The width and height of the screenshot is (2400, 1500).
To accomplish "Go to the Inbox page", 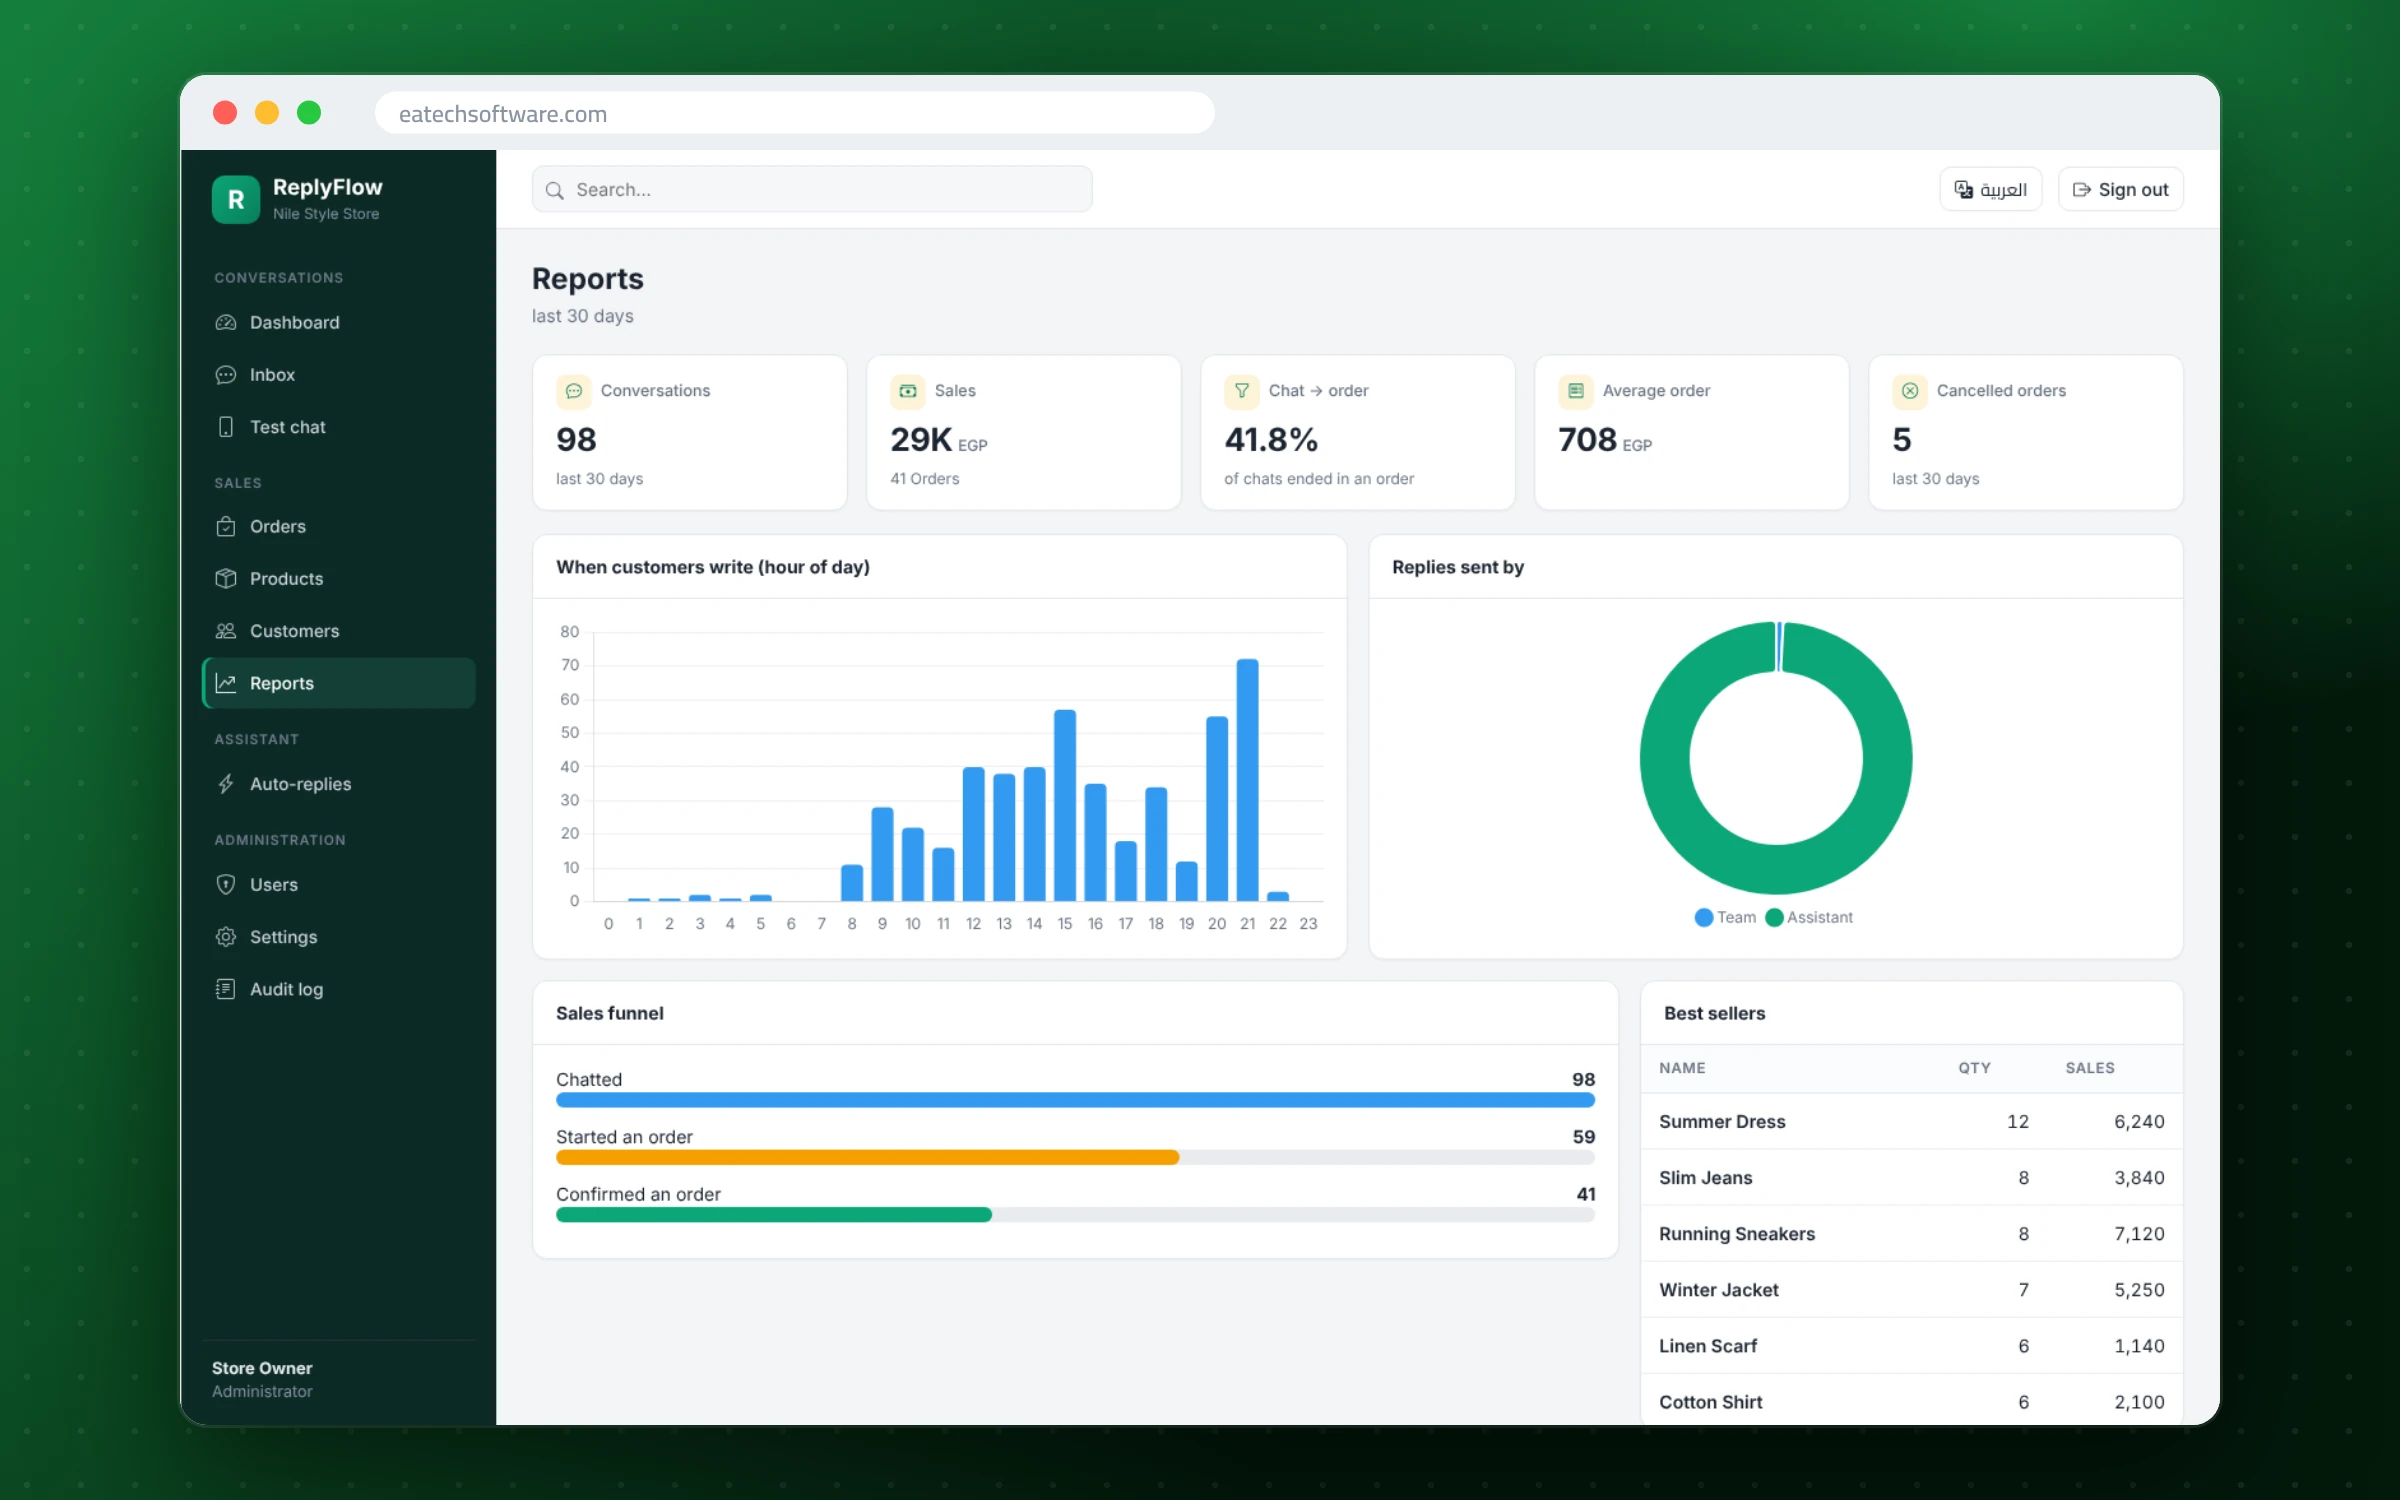I will coord(339,374).
